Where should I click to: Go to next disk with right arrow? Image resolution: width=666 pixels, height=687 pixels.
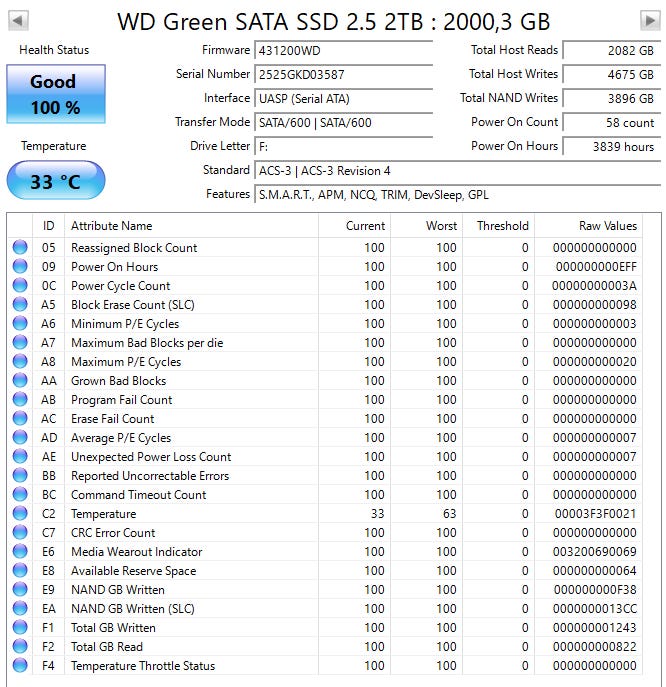point(650,21)
